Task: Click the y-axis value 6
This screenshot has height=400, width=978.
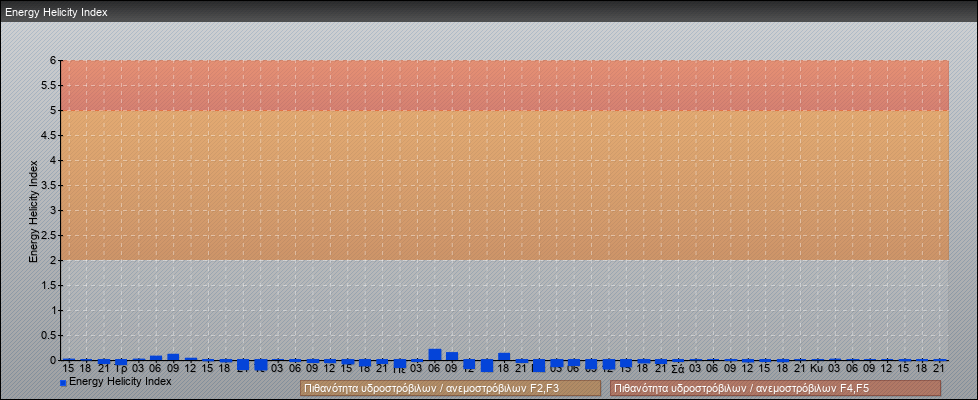Action: pos(53,61)
